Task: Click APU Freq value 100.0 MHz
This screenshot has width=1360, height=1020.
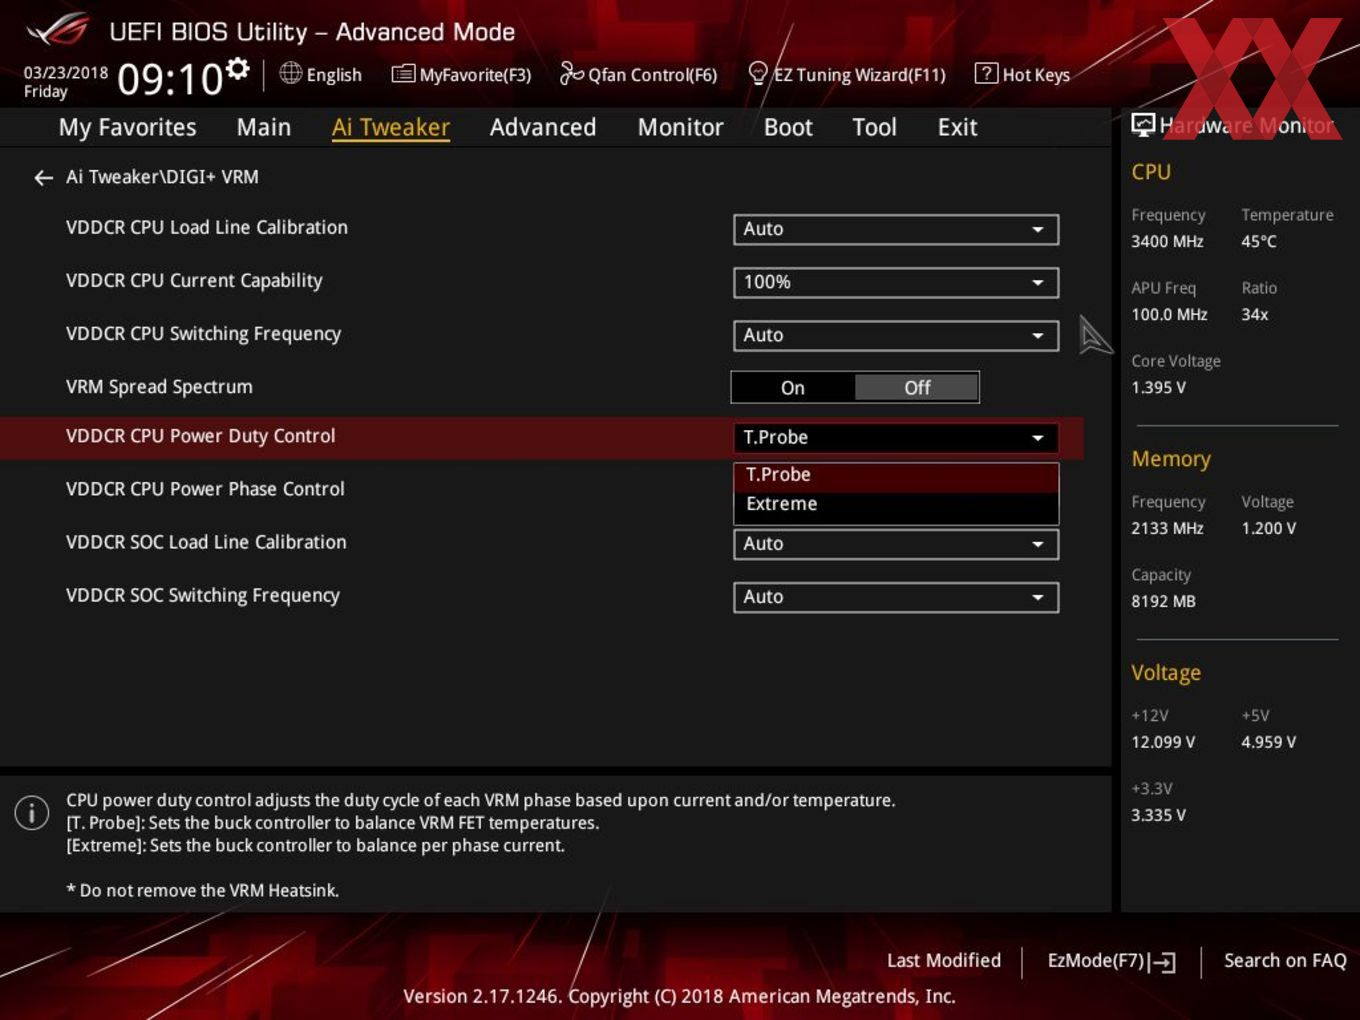Action: pyautogui.click(x=1169, y=314)
